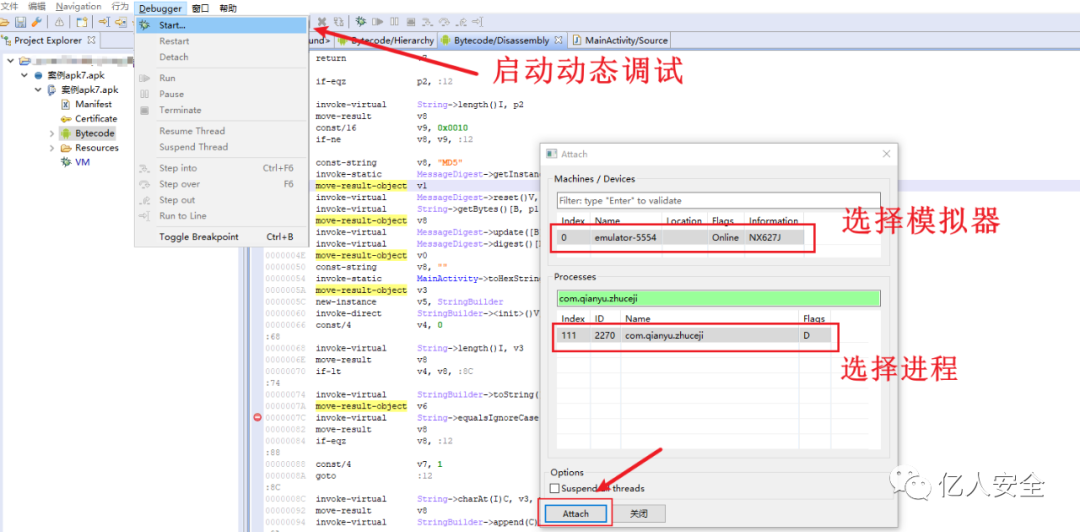Click the devices filter input field

click(x=718, y=201)
